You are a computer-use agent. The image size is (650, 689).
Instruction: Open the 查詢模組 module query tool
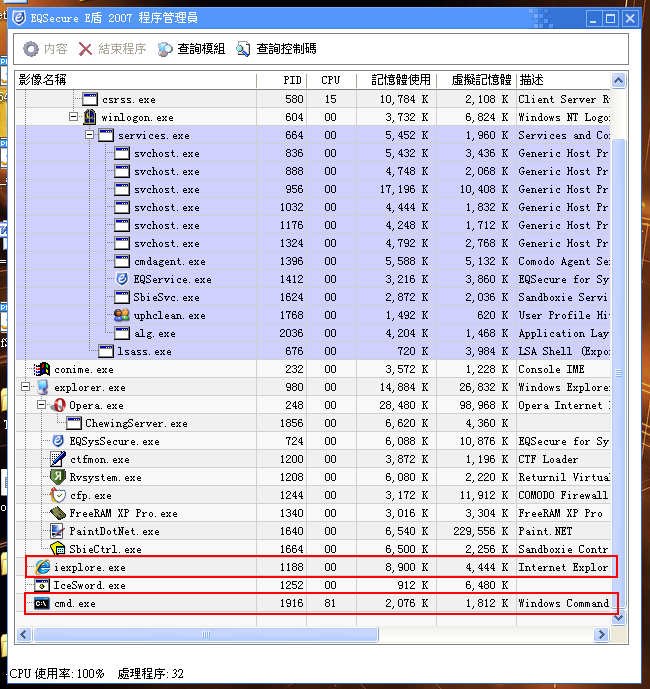191,49
